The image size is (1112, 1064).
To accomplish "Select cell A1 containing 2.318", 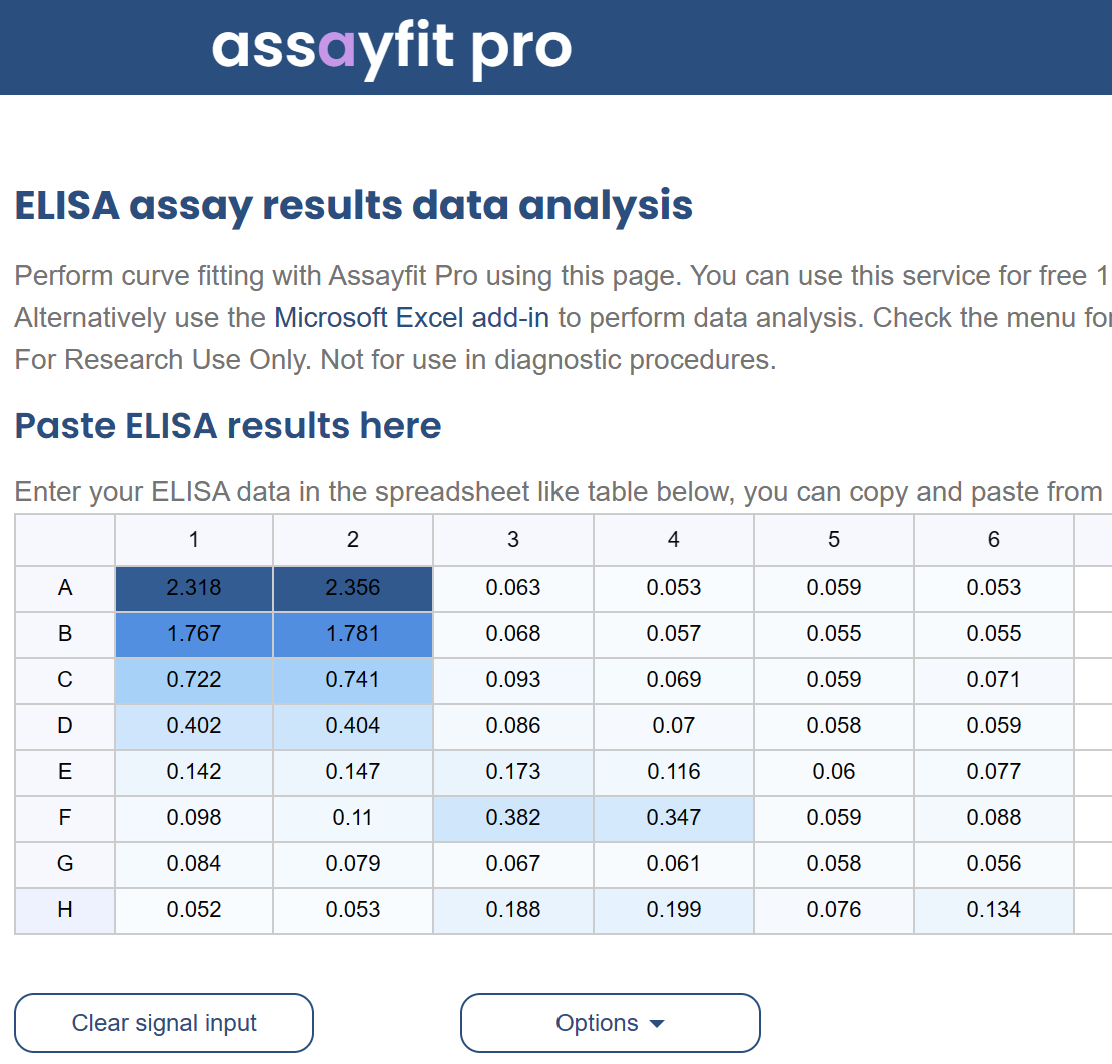I will 194,588.
